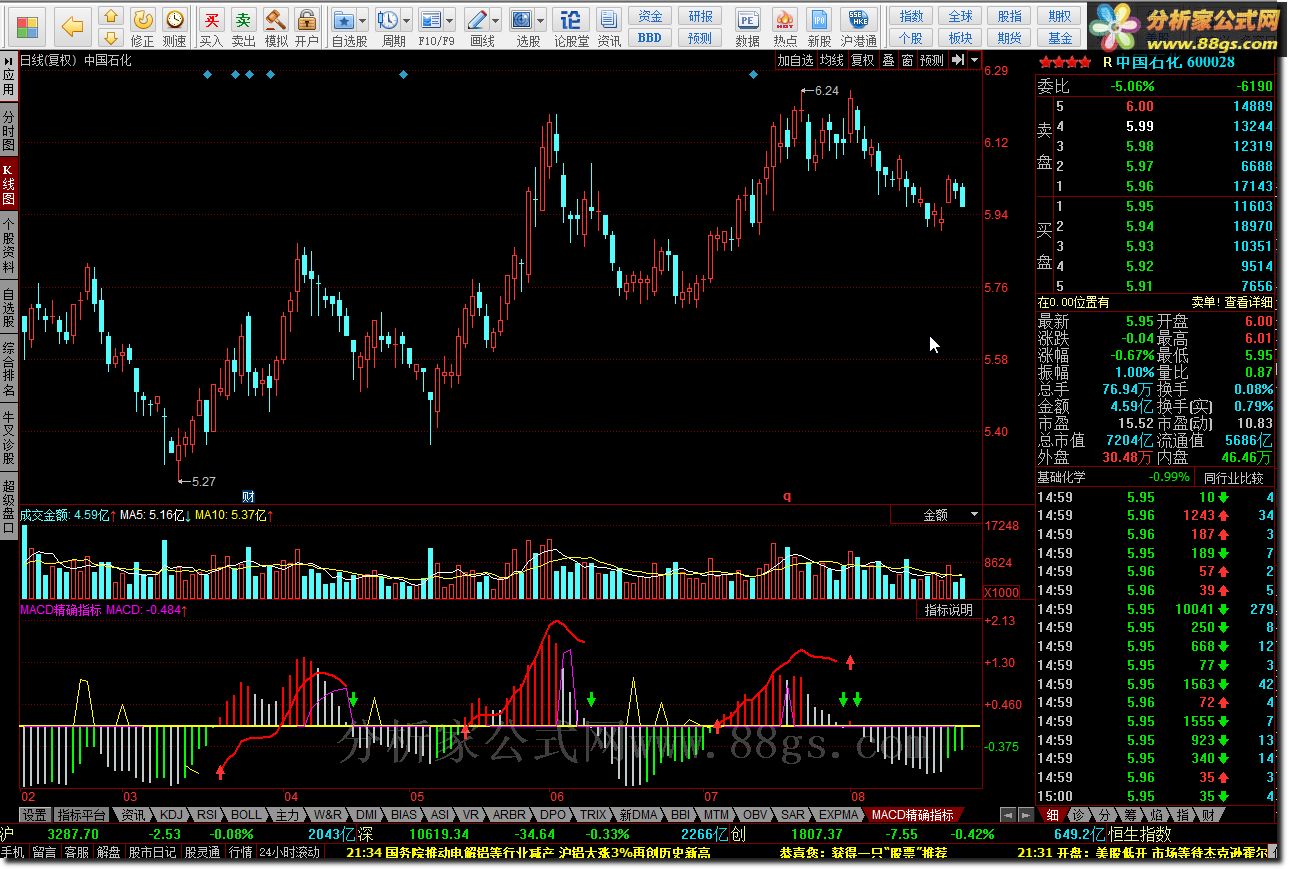The image size is (1289, 869).
Task: Open the 个股资料 sidebar tab
Action: point(9,246)
